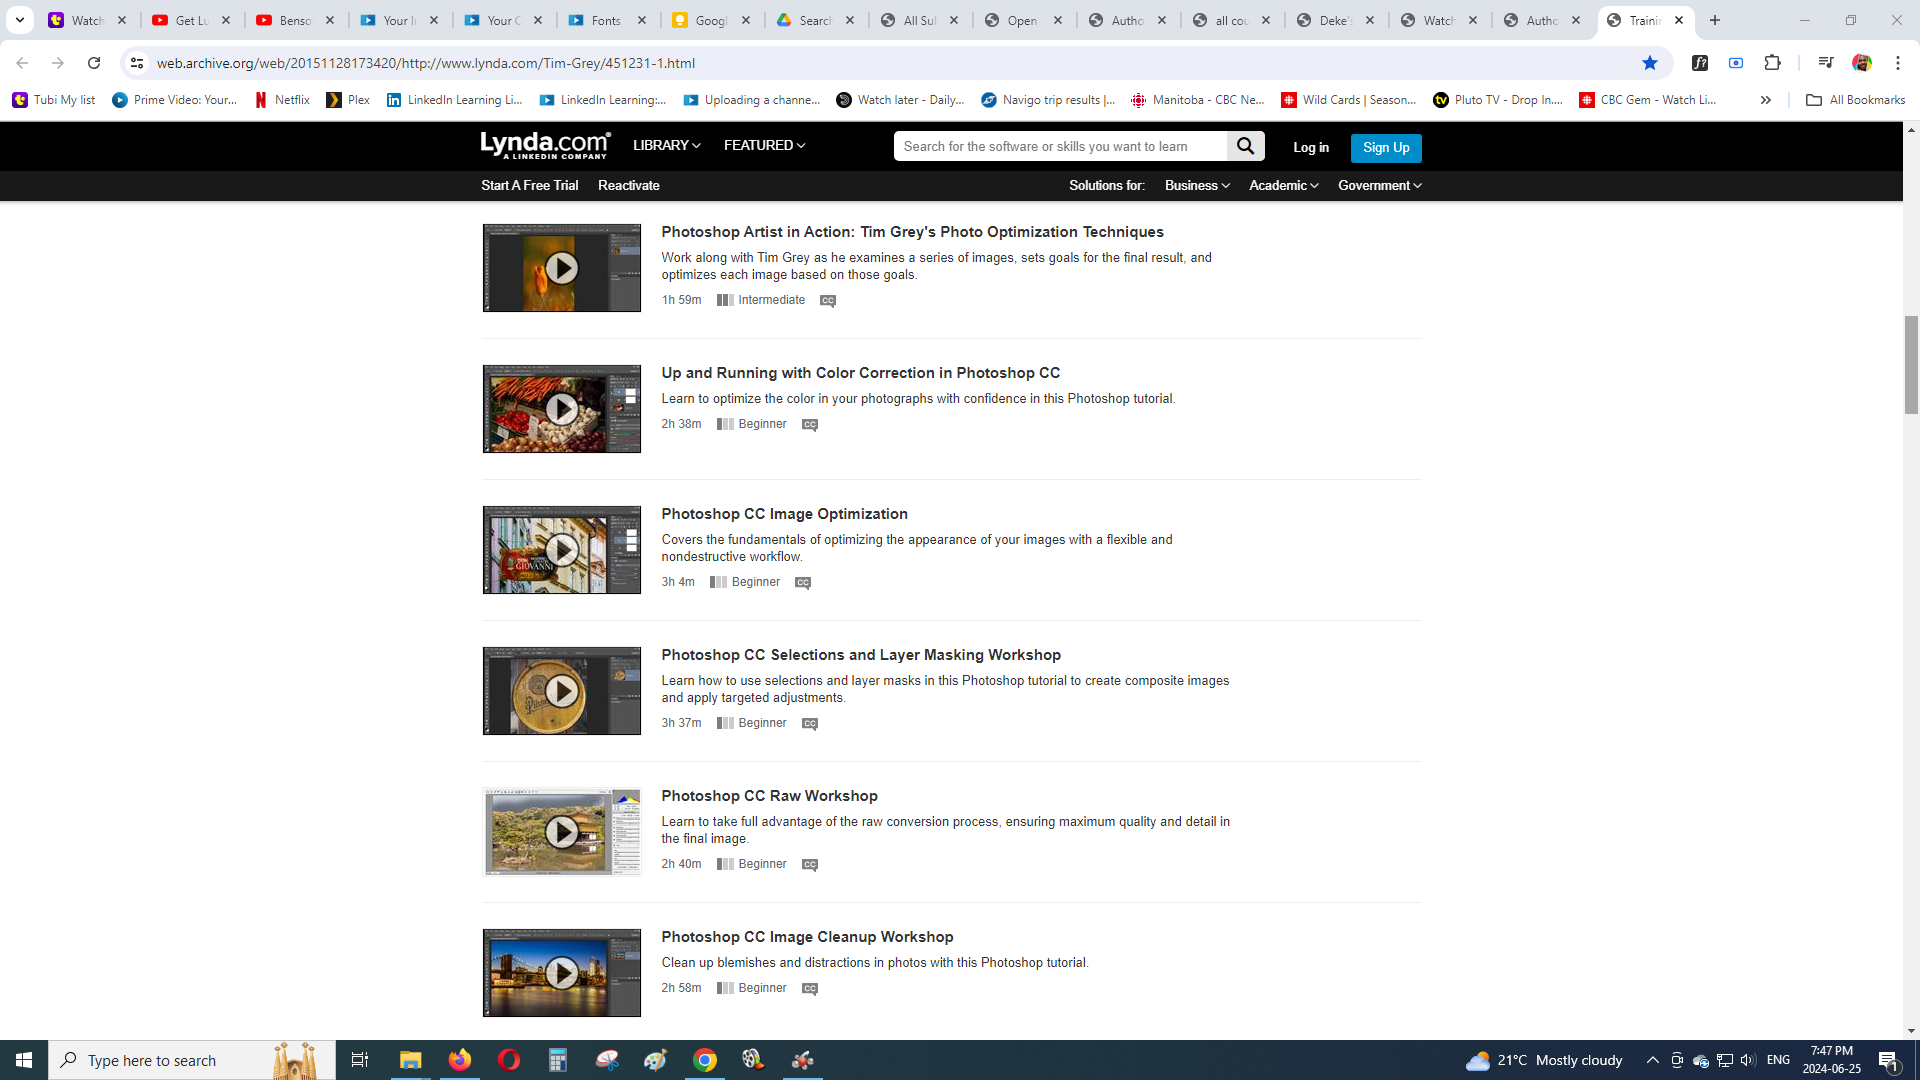Click the Lynda.com logo

click(545, 145)
